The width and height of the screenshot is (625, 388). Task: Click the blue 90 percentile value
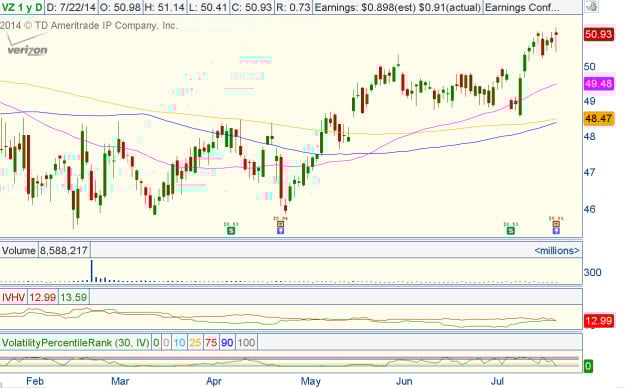tap(227, 343)
